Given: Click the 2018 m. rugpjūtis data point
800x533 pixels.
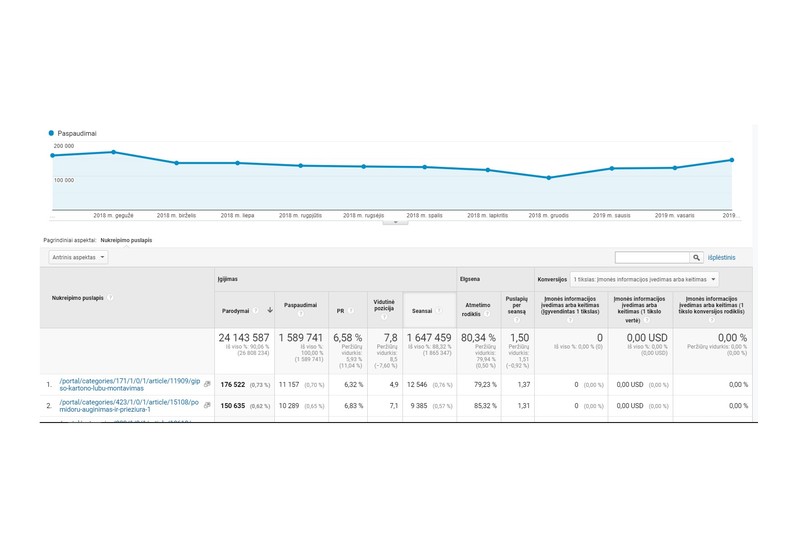Looking at the screenshot, I should [x=301, y=166].
